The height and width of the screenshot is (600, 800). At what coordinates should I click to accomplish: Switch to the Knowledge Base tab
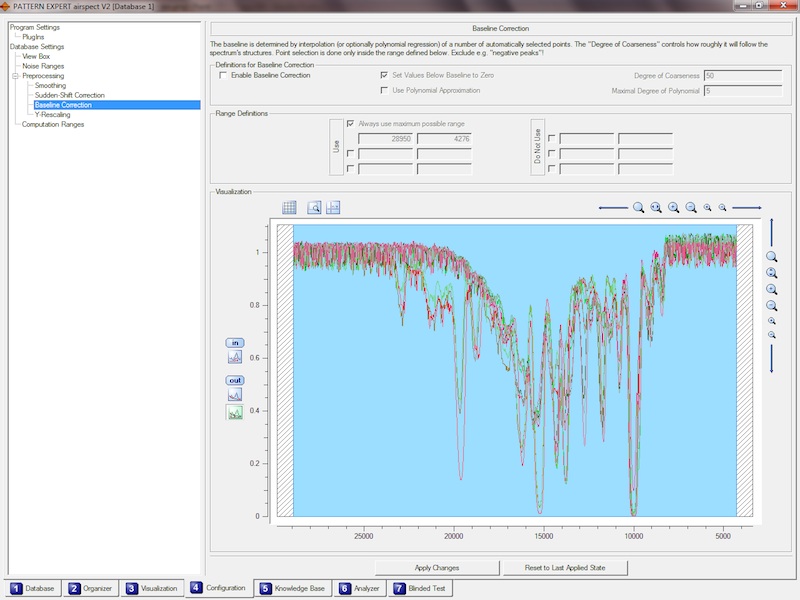click(x=293, y=589)
